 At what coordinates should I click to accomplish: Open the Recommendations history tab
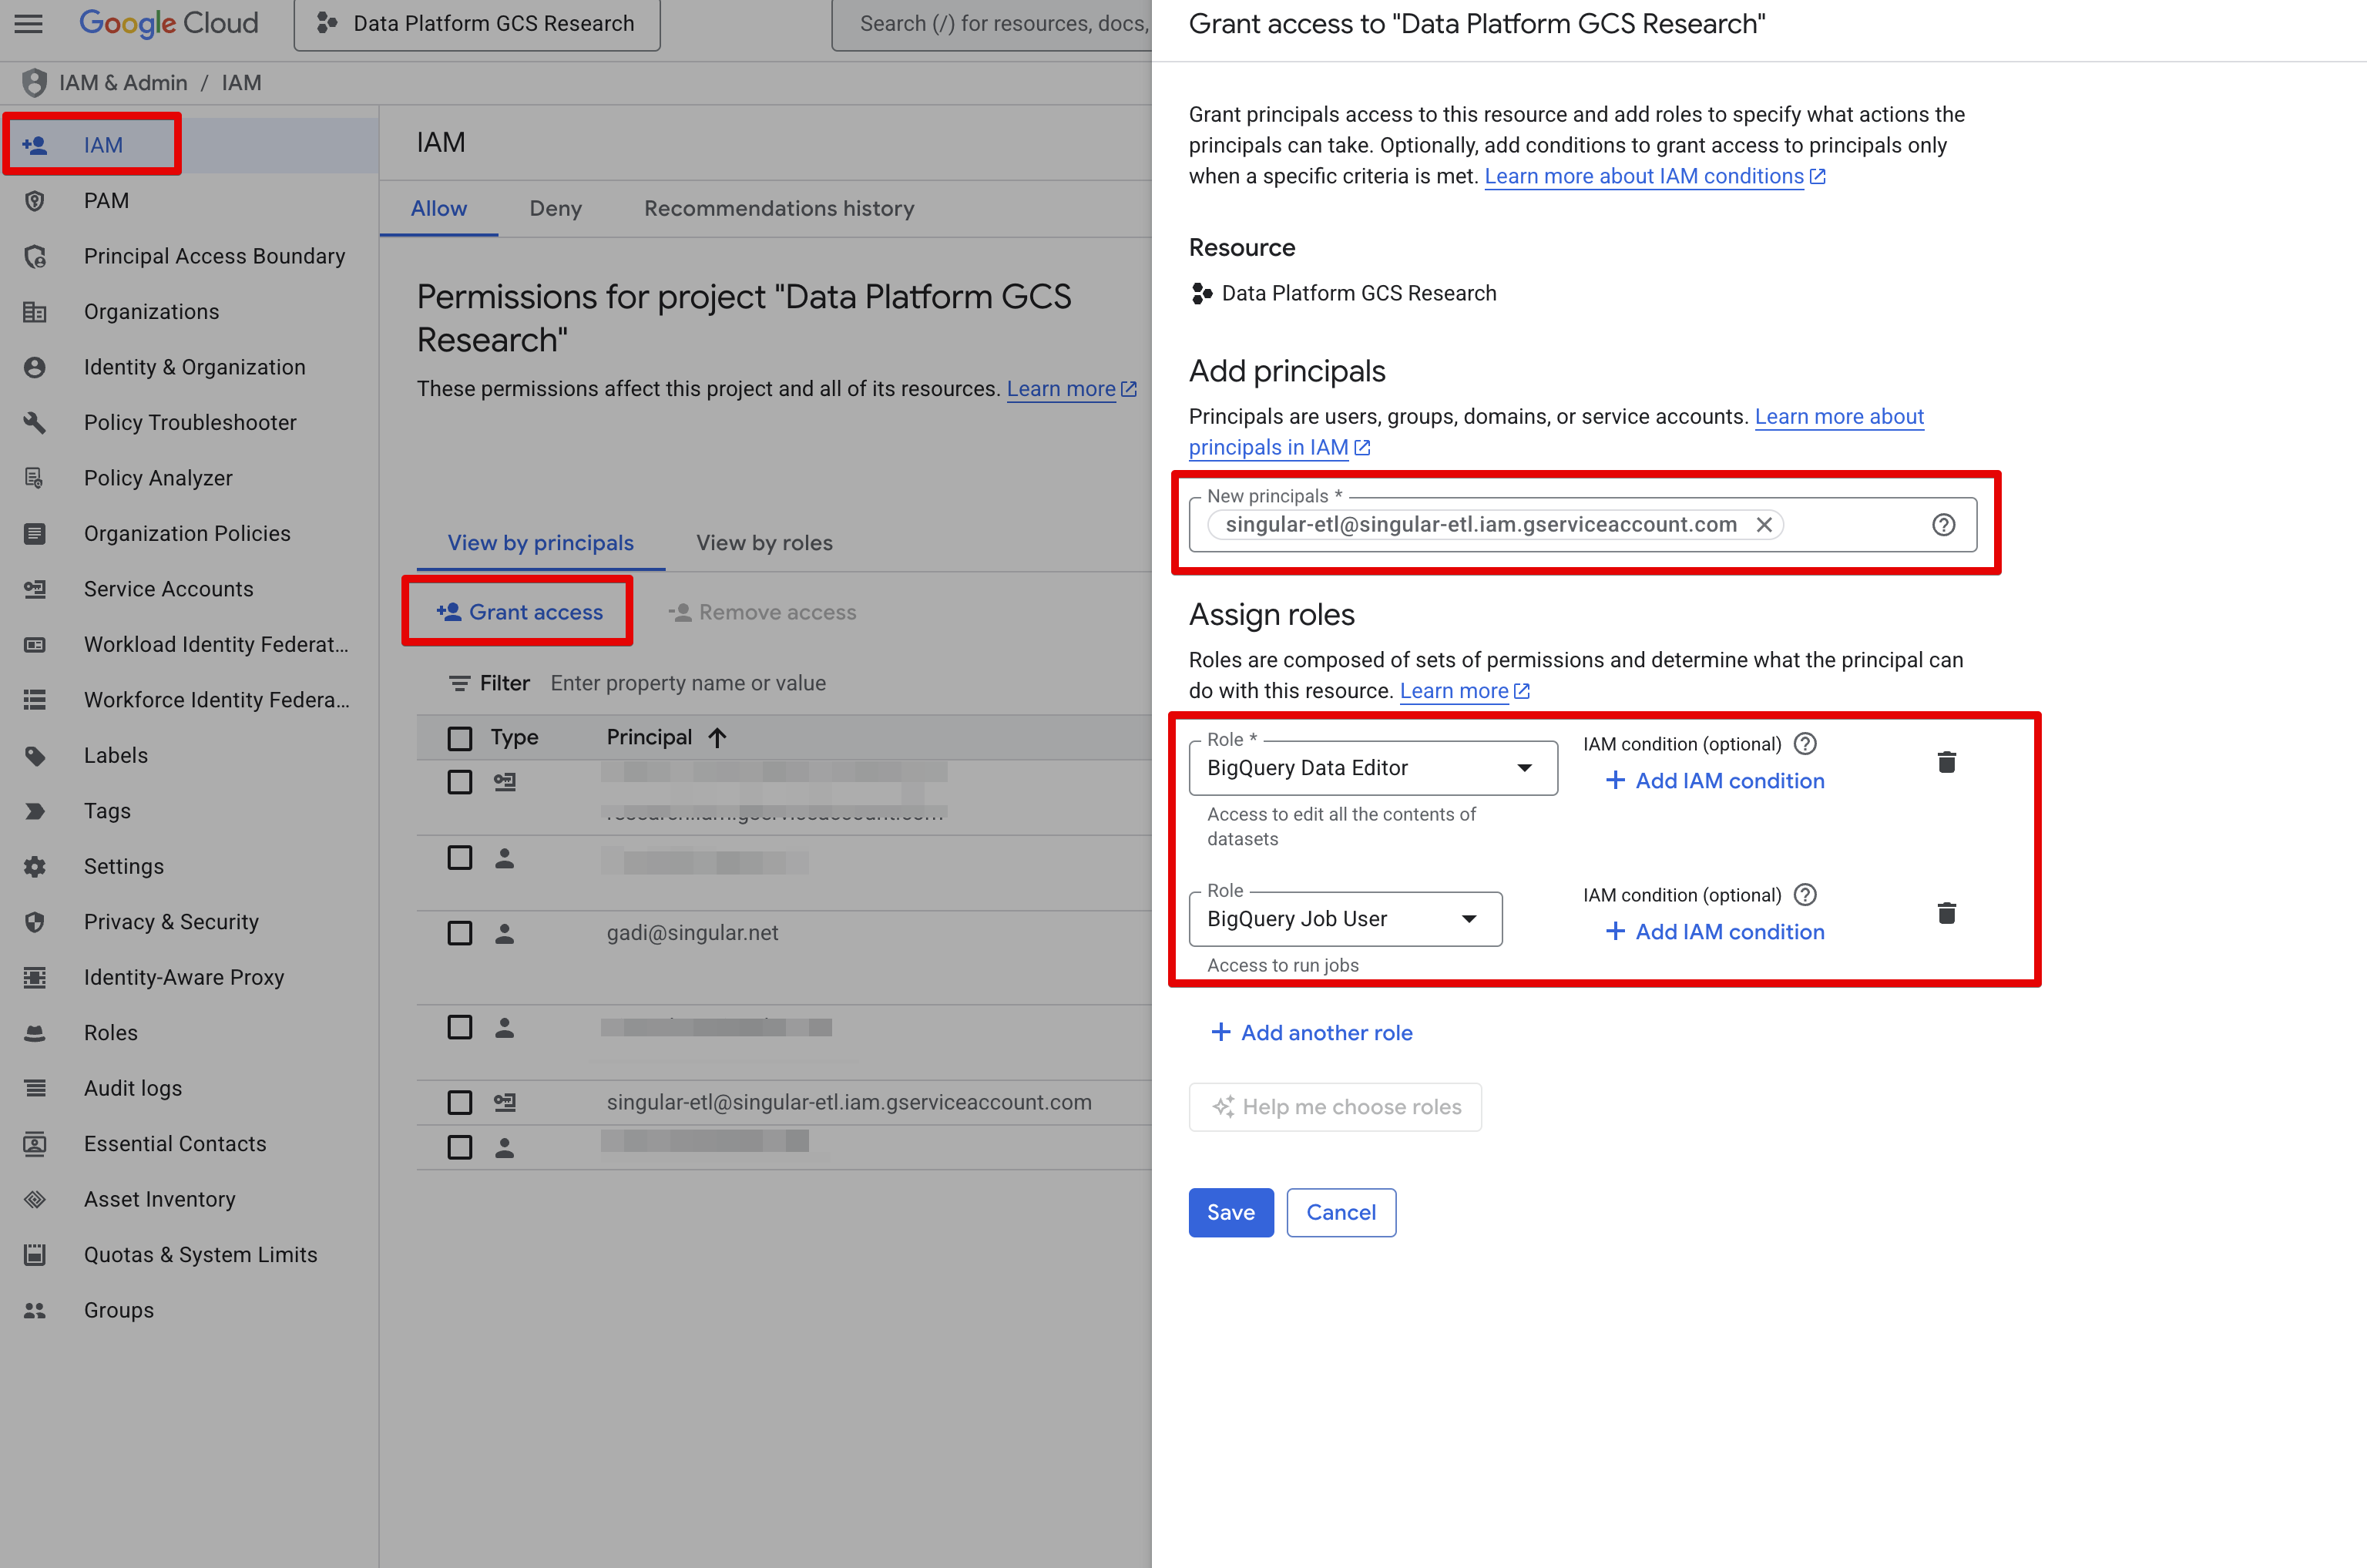pos(779,209)
